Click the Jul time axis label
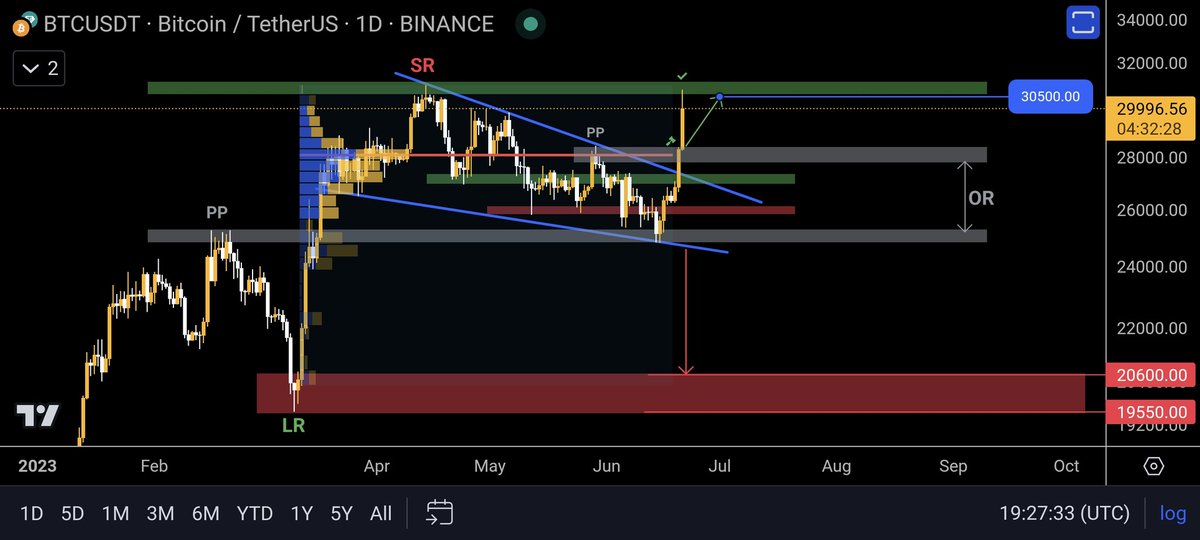Image resolution: width=1200 pixels, height=540 pixels. pos(720,466)
